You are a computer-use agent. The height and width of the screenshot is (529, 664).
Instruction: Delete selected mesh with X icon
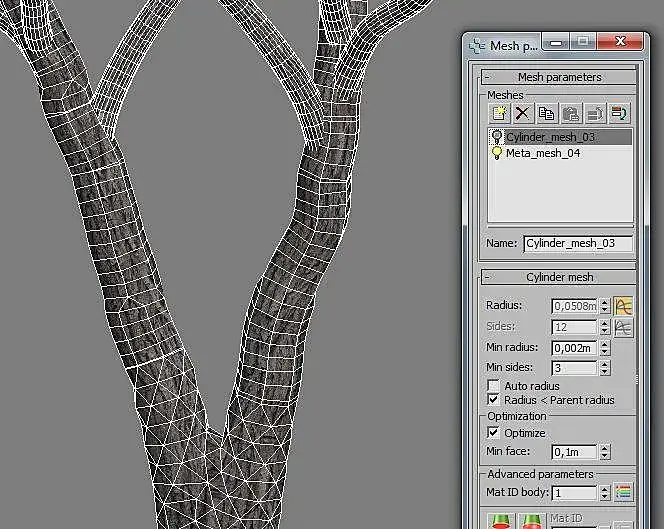point(523,114)
